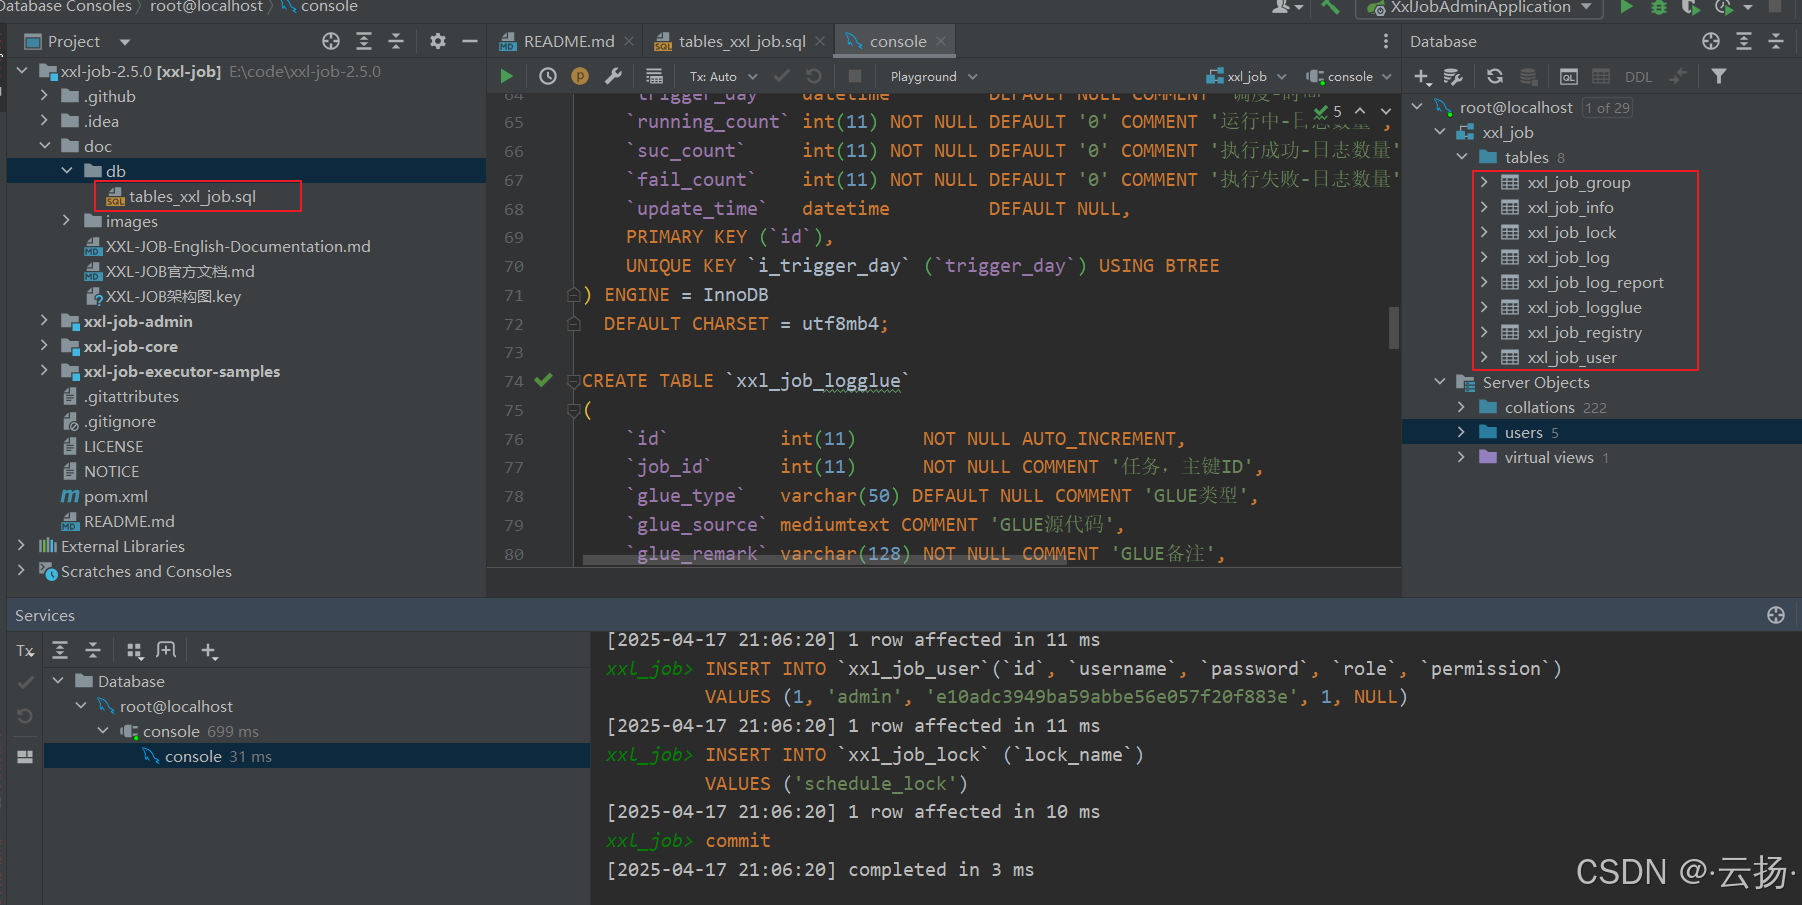Collapse the tables folder in Database tree
This screenshot has height=905, width=1802.
pyautogui.click(x=1462, y=157)
